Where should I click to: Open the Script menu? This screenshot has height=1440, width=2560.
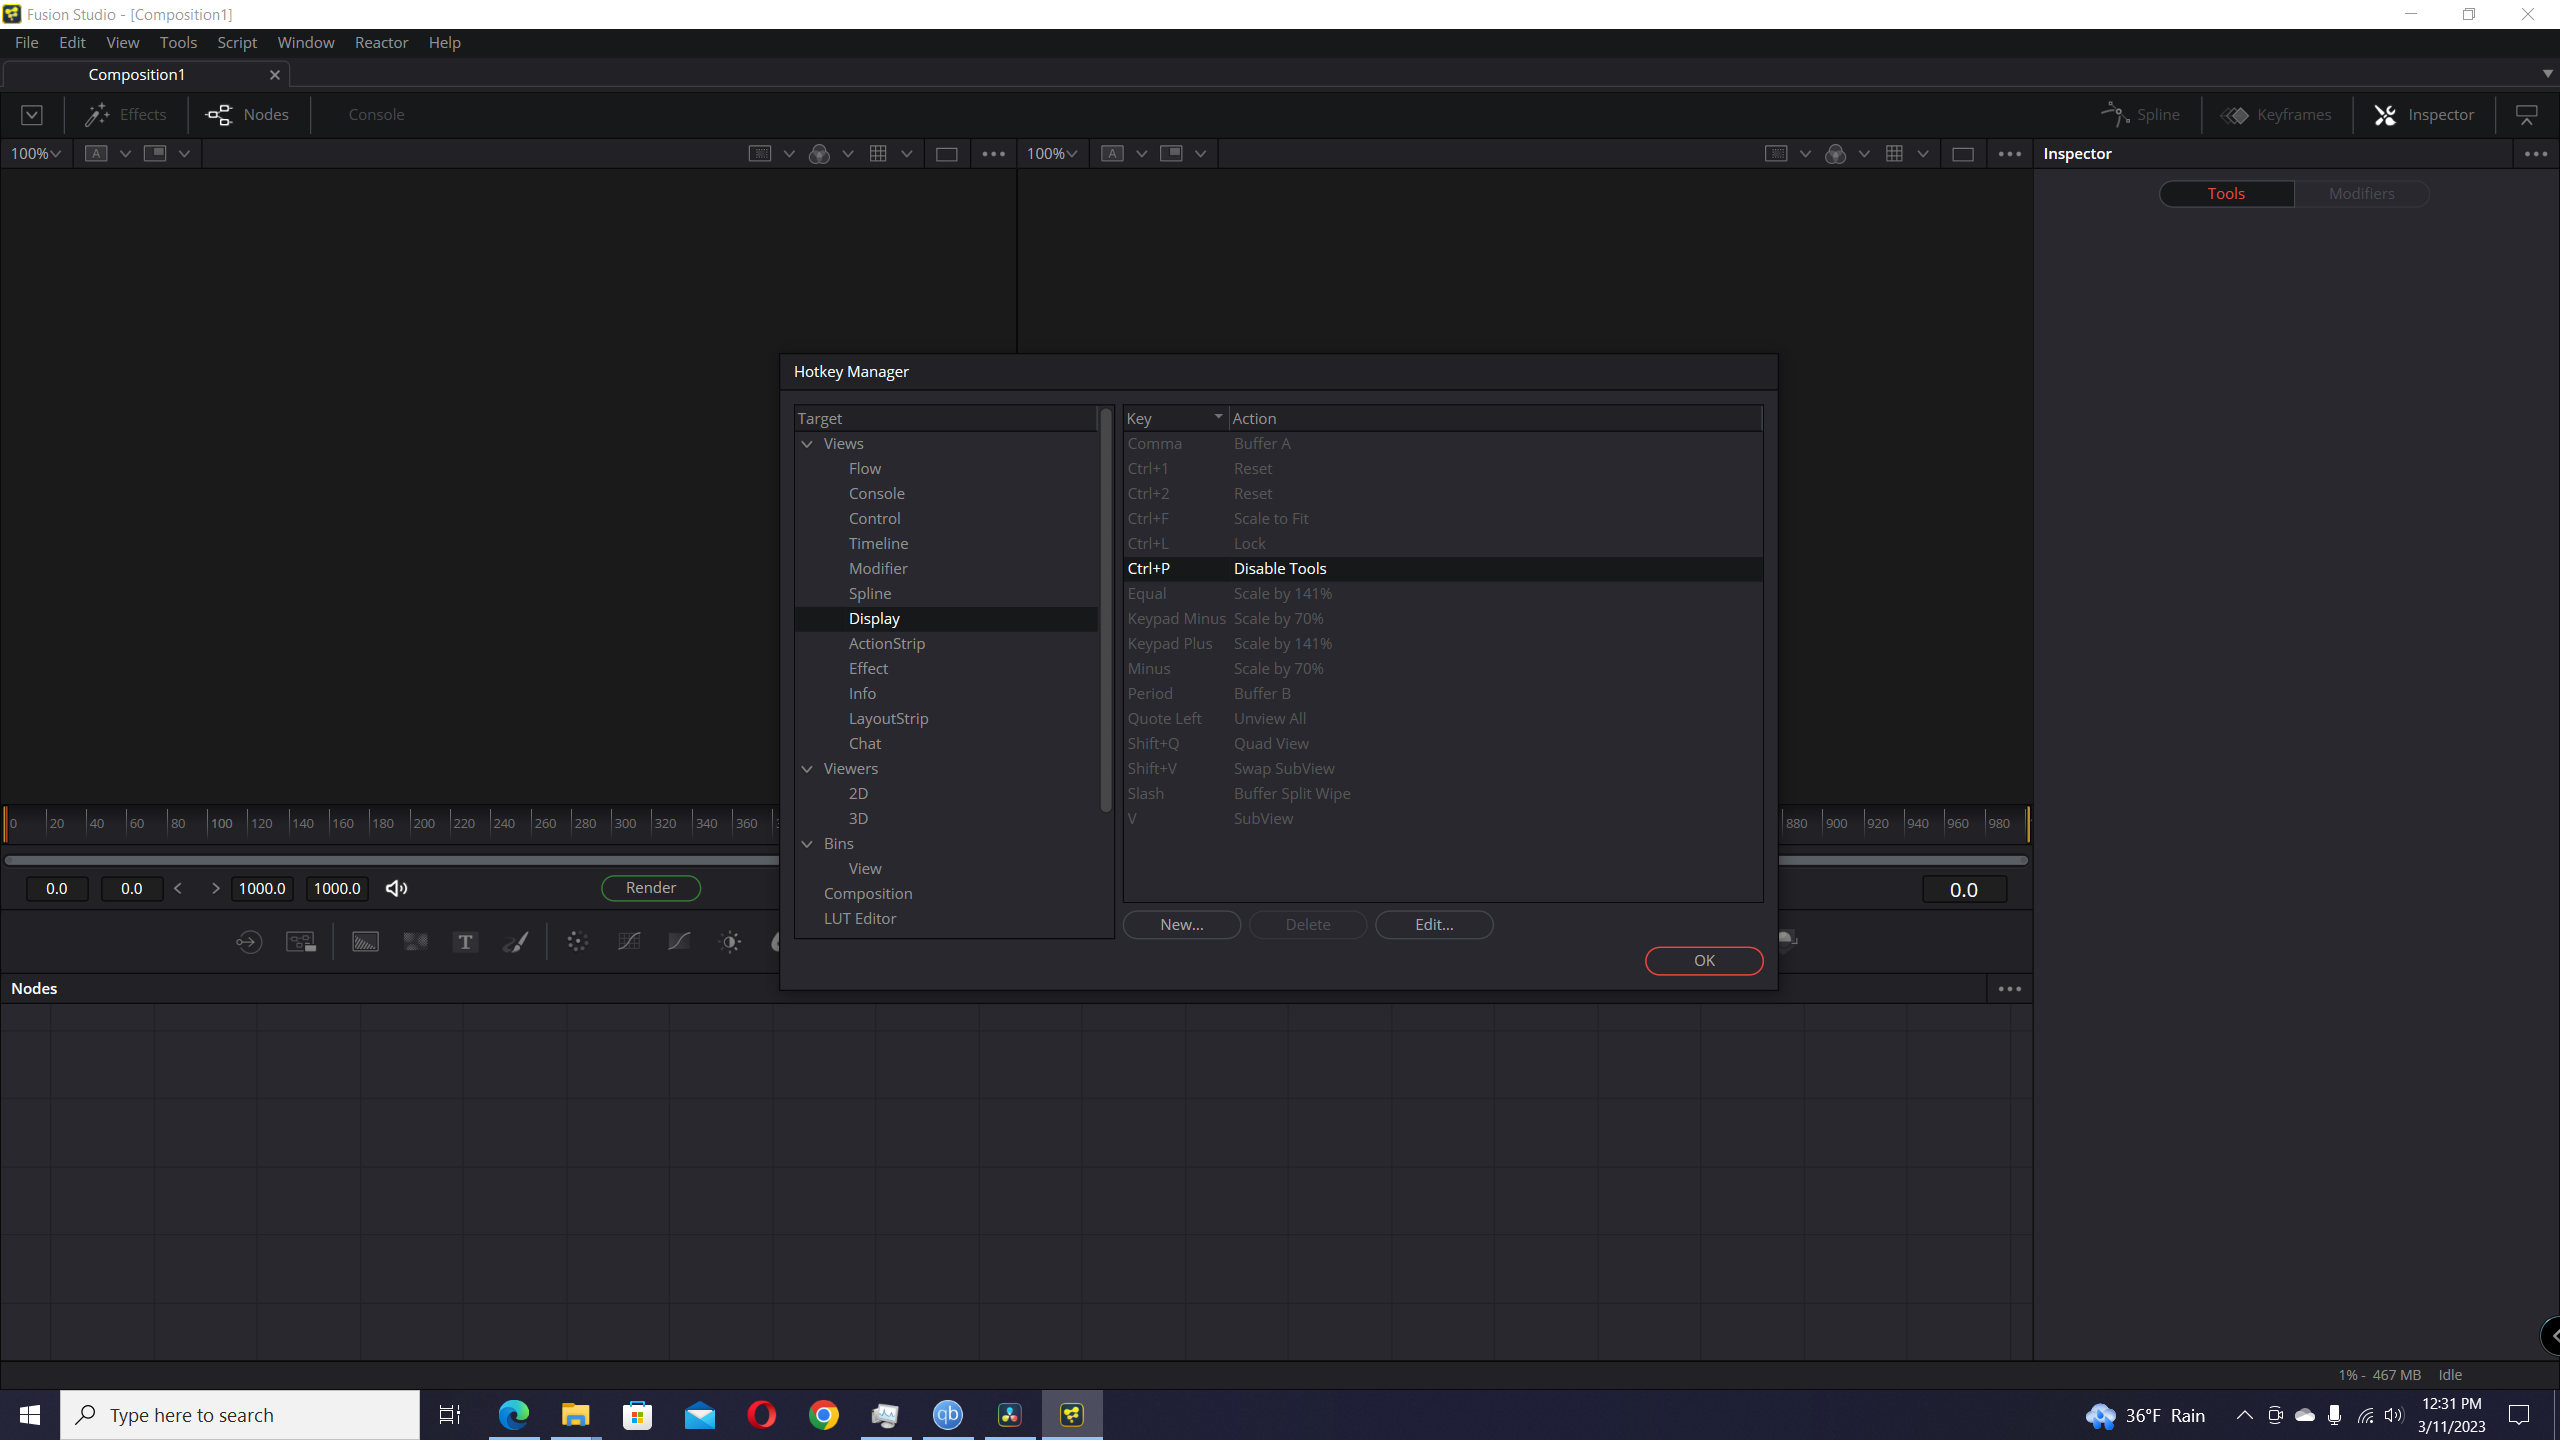237,42
